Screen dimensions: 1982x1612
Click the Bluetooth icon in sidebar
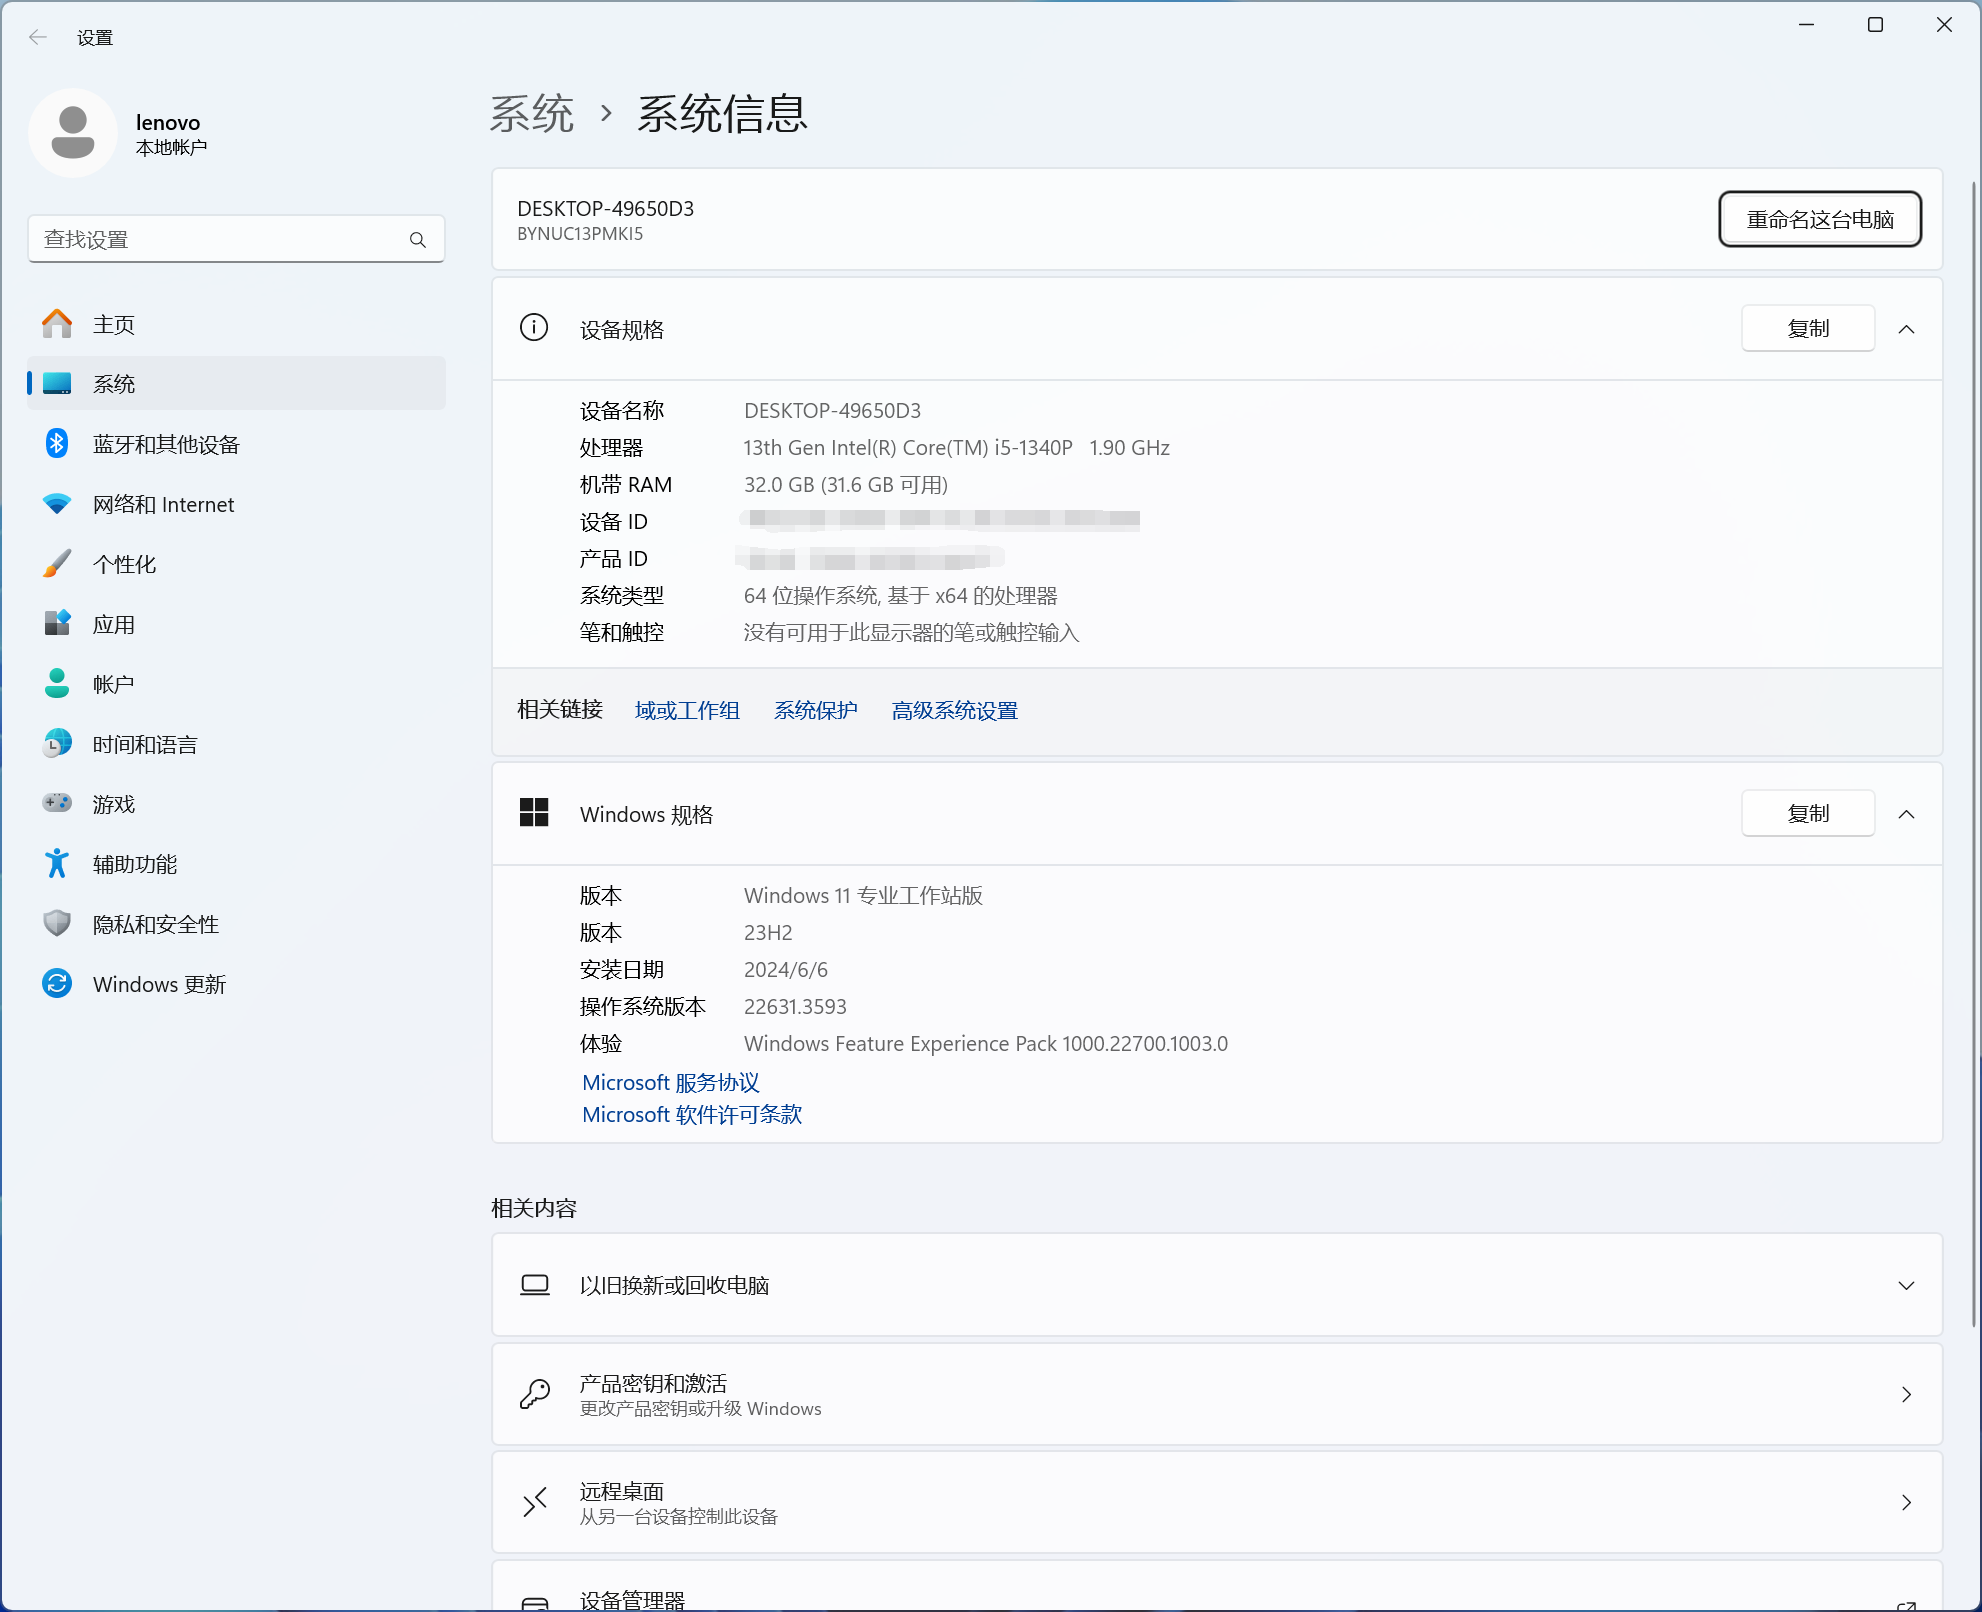57,443
